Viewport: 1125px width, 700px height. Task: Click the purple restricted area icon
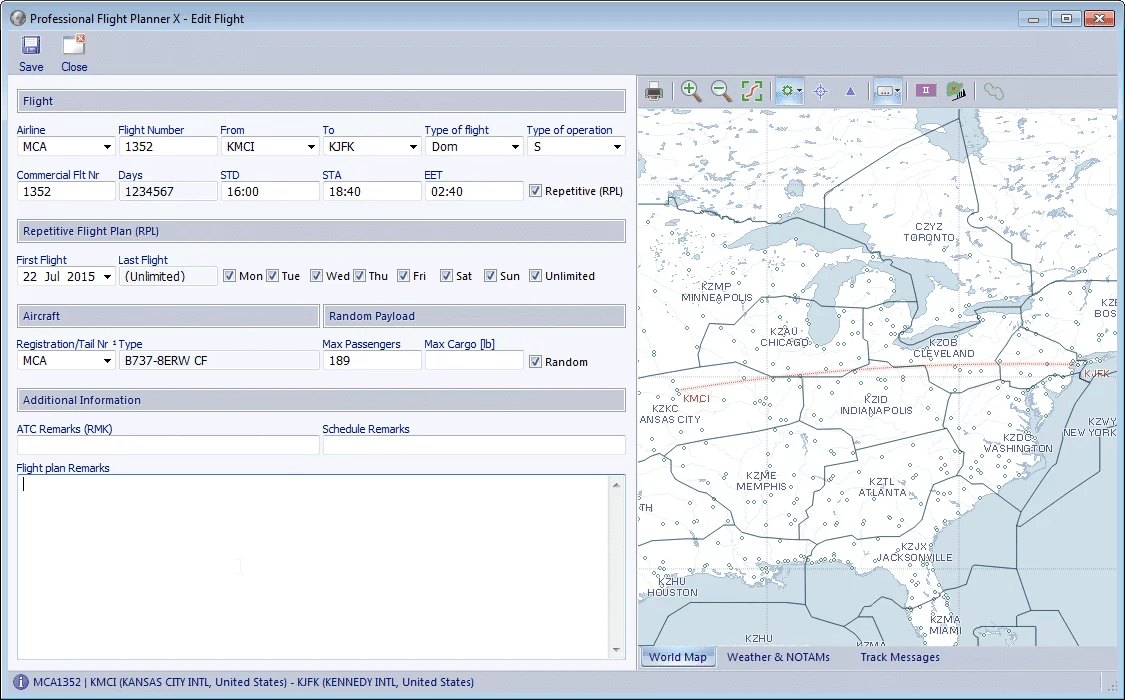pyautogui.click(x=925, y=90)
